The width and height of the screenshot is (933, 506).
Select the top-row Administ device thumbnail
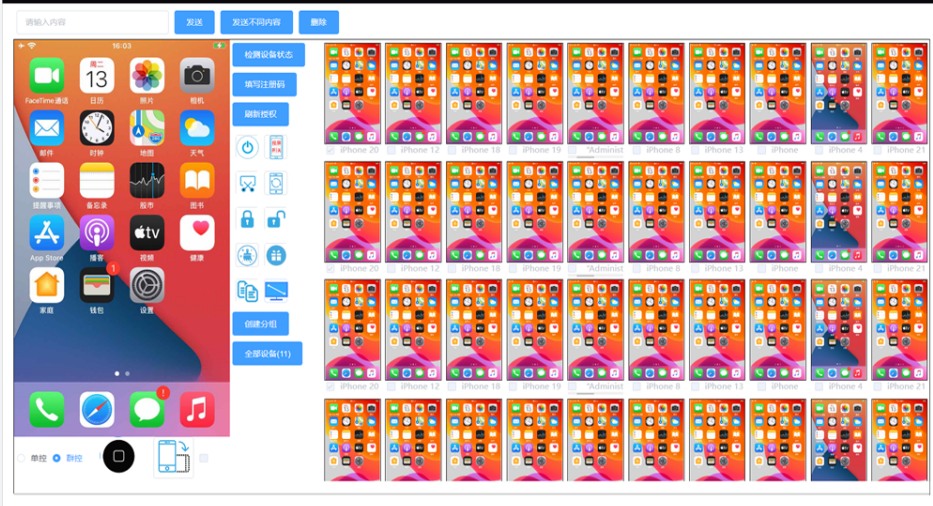click(596, 93)
